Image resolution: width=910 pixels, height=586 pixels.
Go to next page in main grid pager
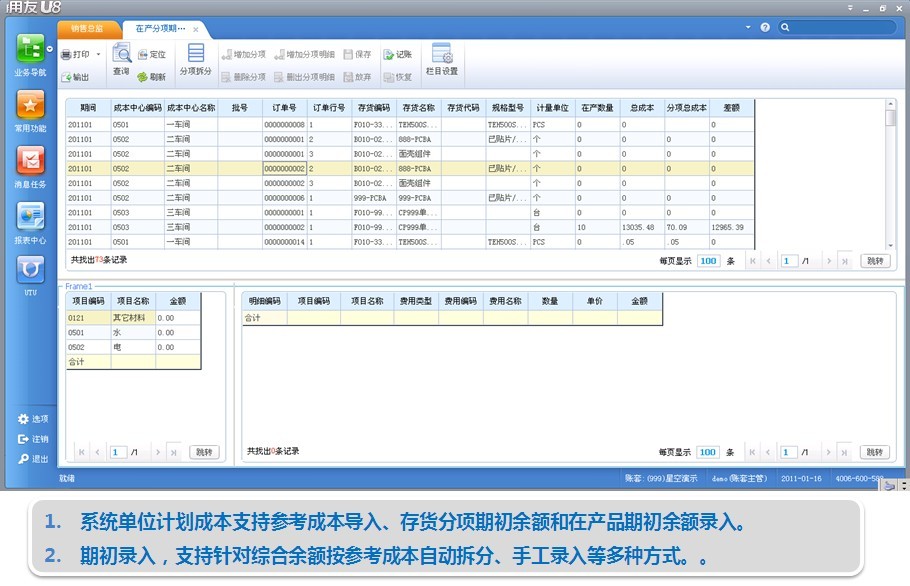pos(829,261)
